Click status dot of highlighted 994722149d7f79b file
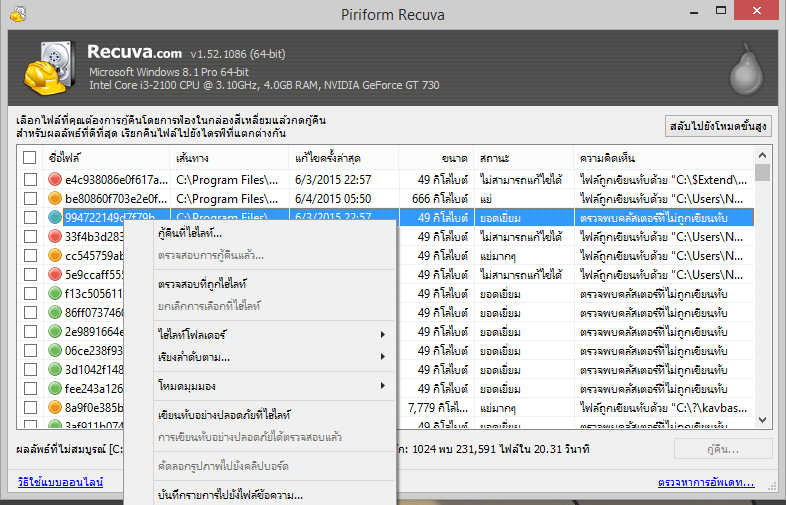Viewport: 786px width, 505px height. 55,217
